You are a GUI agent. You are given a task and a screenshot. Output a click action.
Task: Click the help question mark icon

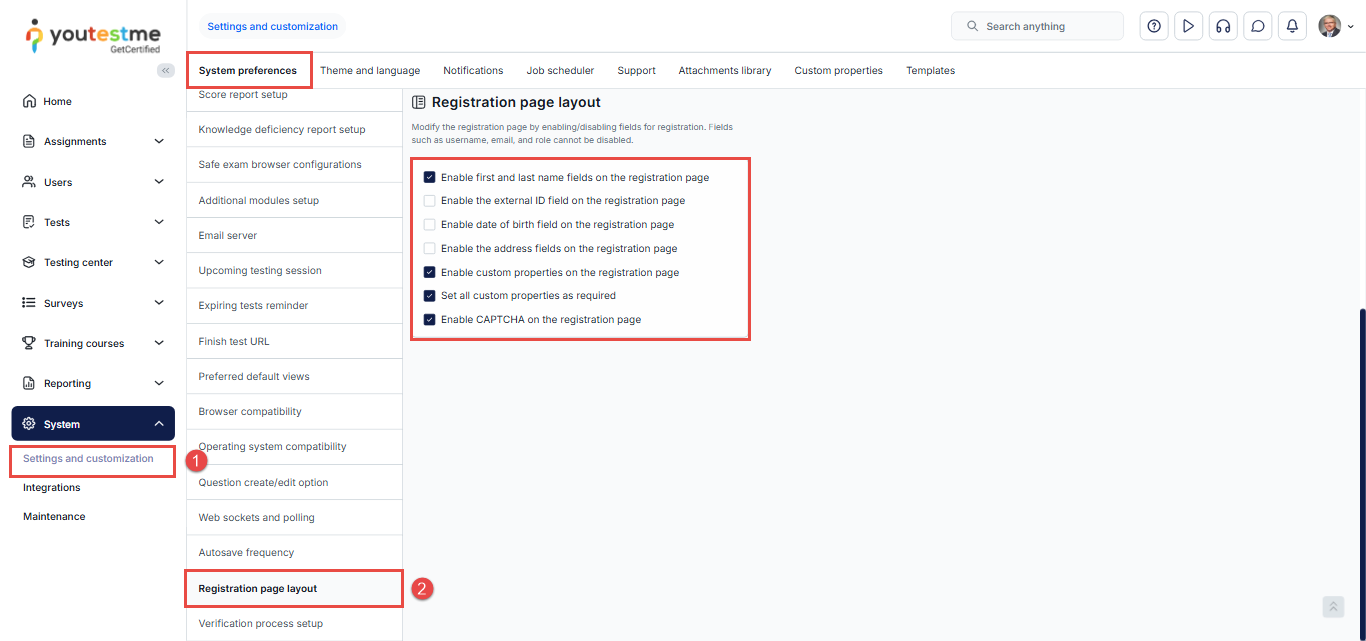[x=1154, y=27]
